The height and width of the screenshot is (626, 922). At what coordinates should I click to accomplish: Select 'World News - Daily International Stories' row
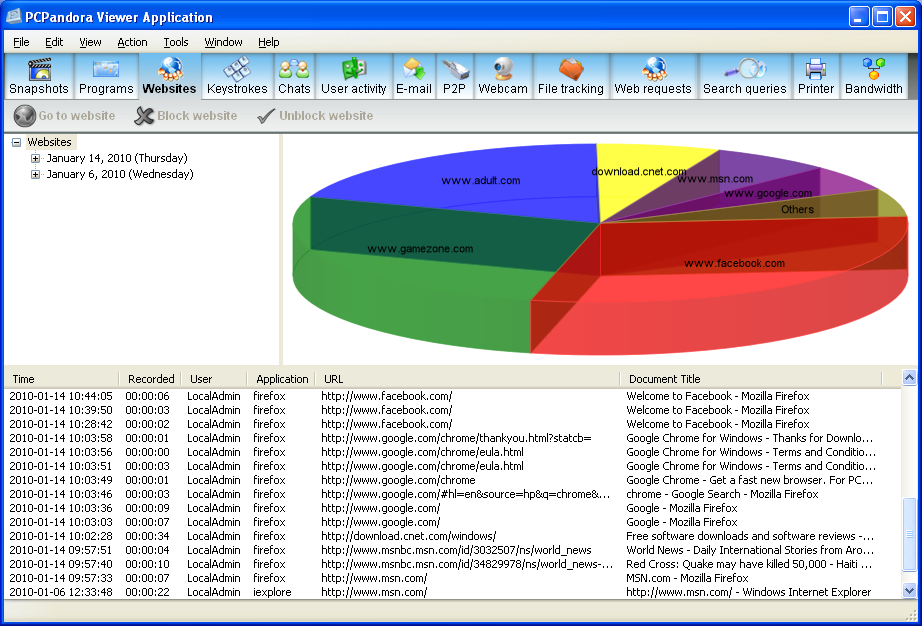click(x=453, y=550)
